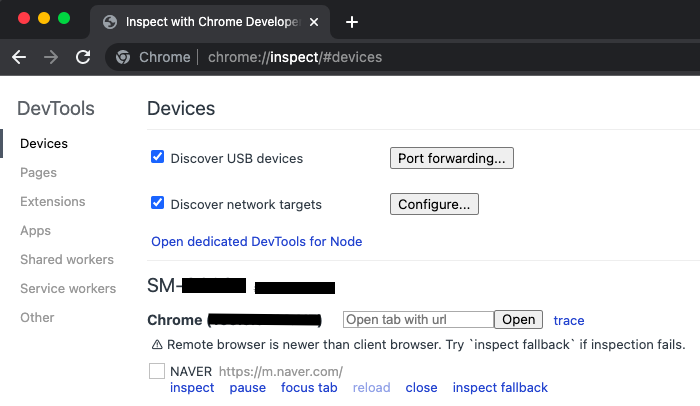
Task: Select the Inspect with Chrome Developer tab
Action: [210, 22]
